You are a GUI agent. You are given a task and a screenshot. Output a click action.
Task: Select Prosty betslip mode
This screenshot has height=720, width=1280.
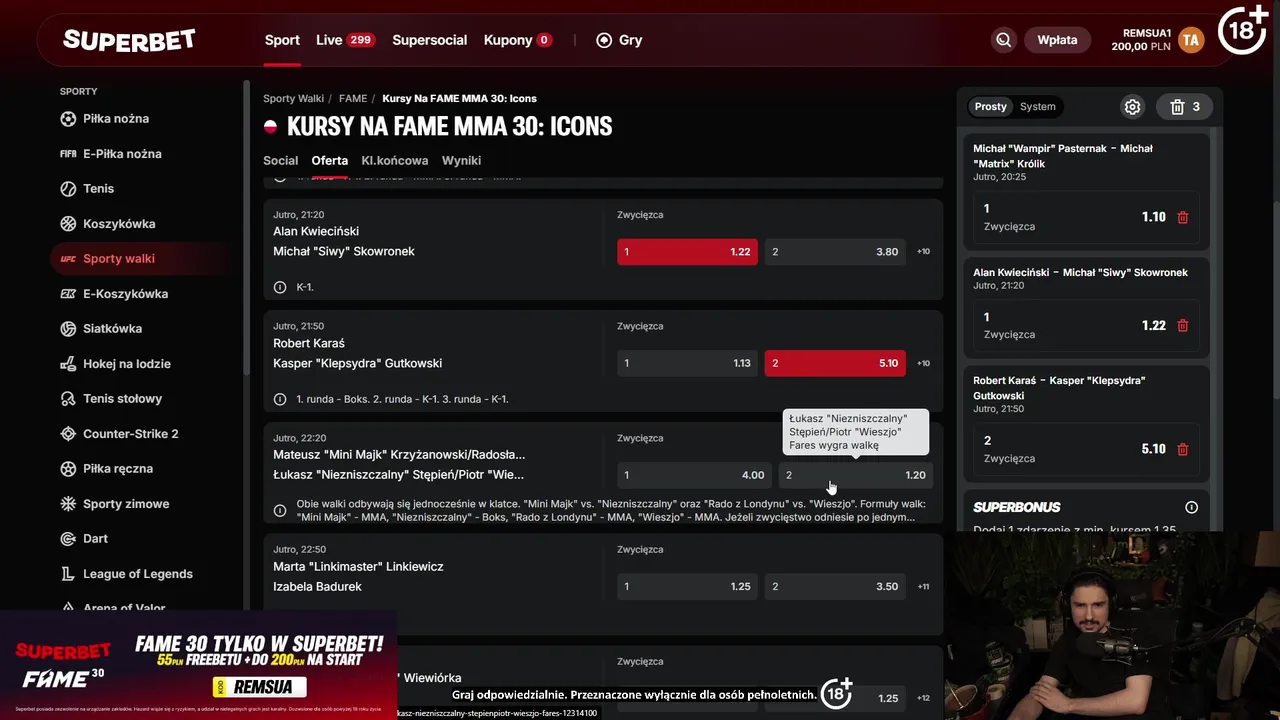(991, 107)
